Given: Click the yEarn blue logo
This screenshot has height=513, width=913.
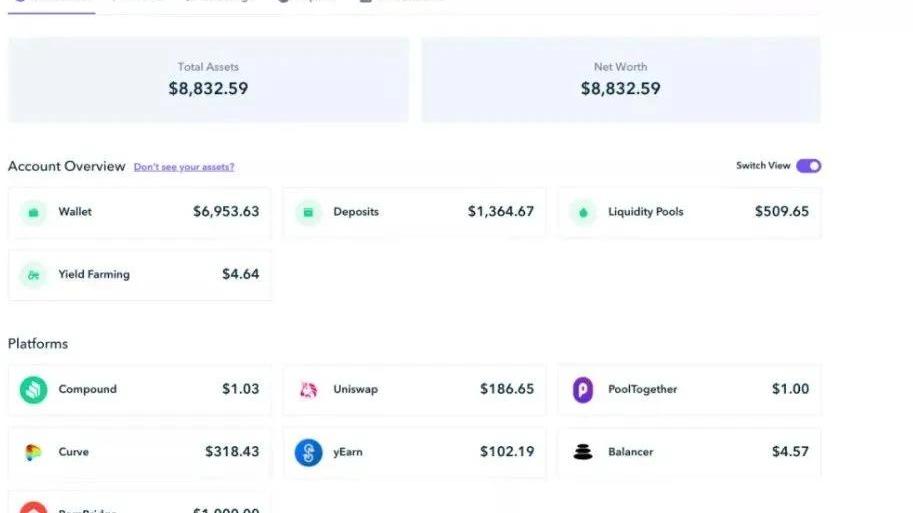Looking at the screenshot, I should pos(308,452).
